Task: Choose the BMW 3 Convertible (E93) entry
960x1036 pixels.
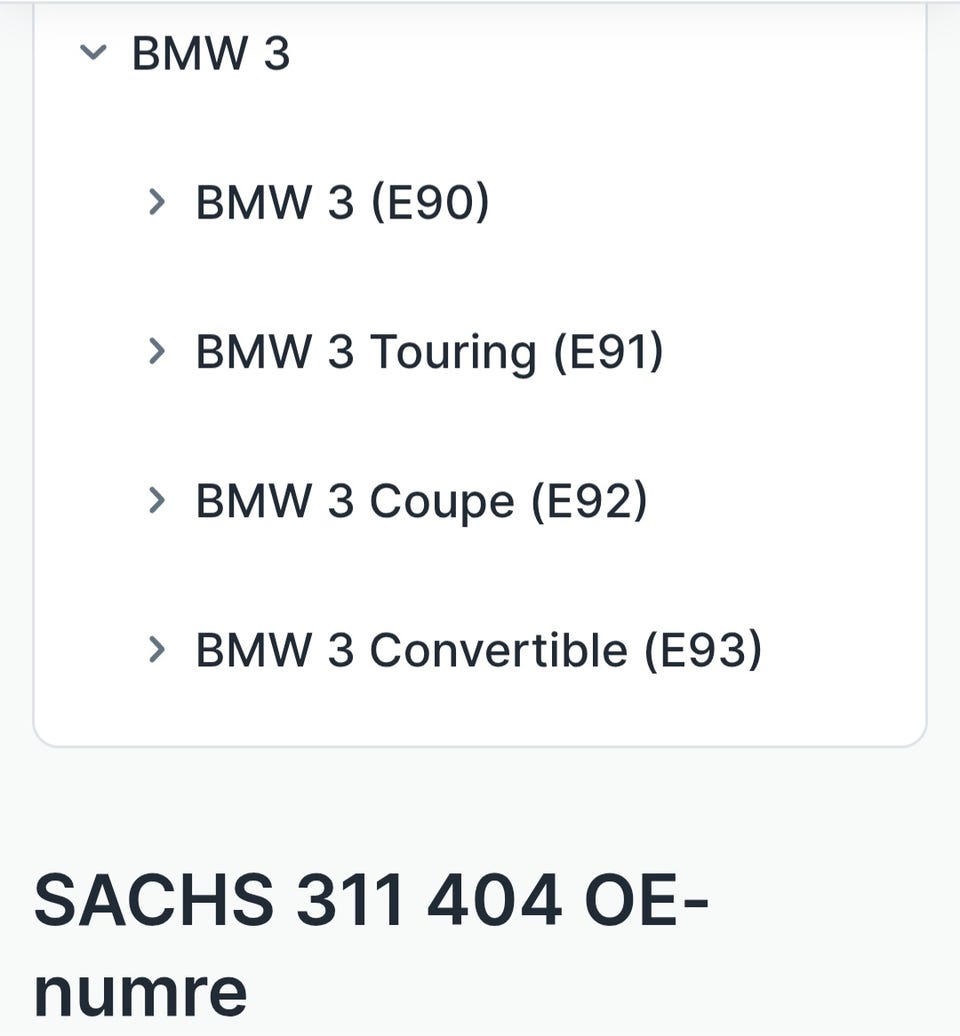Action: [x=478, y=650]
